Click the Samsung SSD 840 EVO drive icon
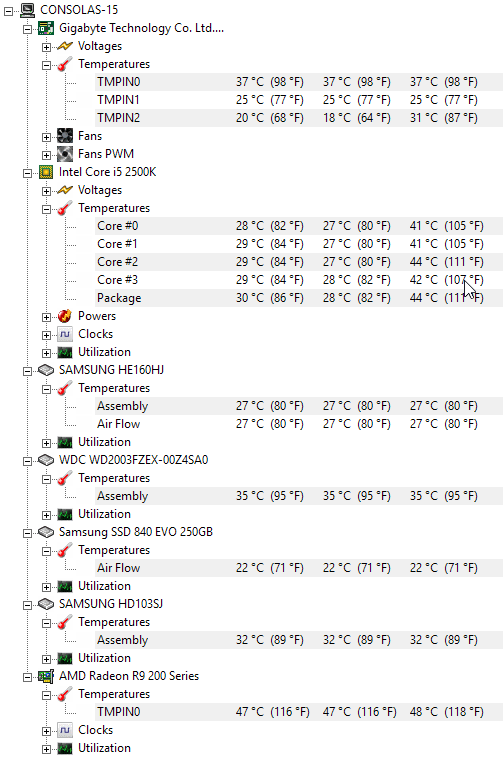This screenshot has height=764, width=503. point(46,532)
